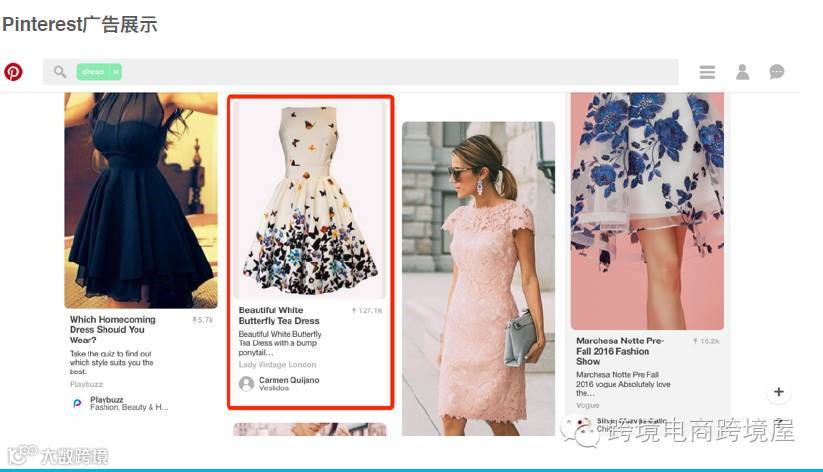Click the 'Fashion, Beauty & H...' board name
823x472 pixels.
(129, 407)
